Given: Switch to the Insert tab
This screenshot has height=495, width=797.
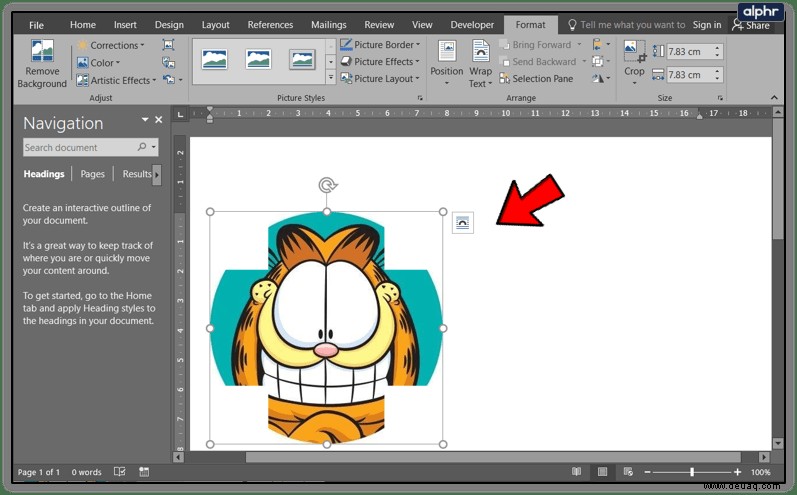Looking at the screenshot, I should coord(125,25).
